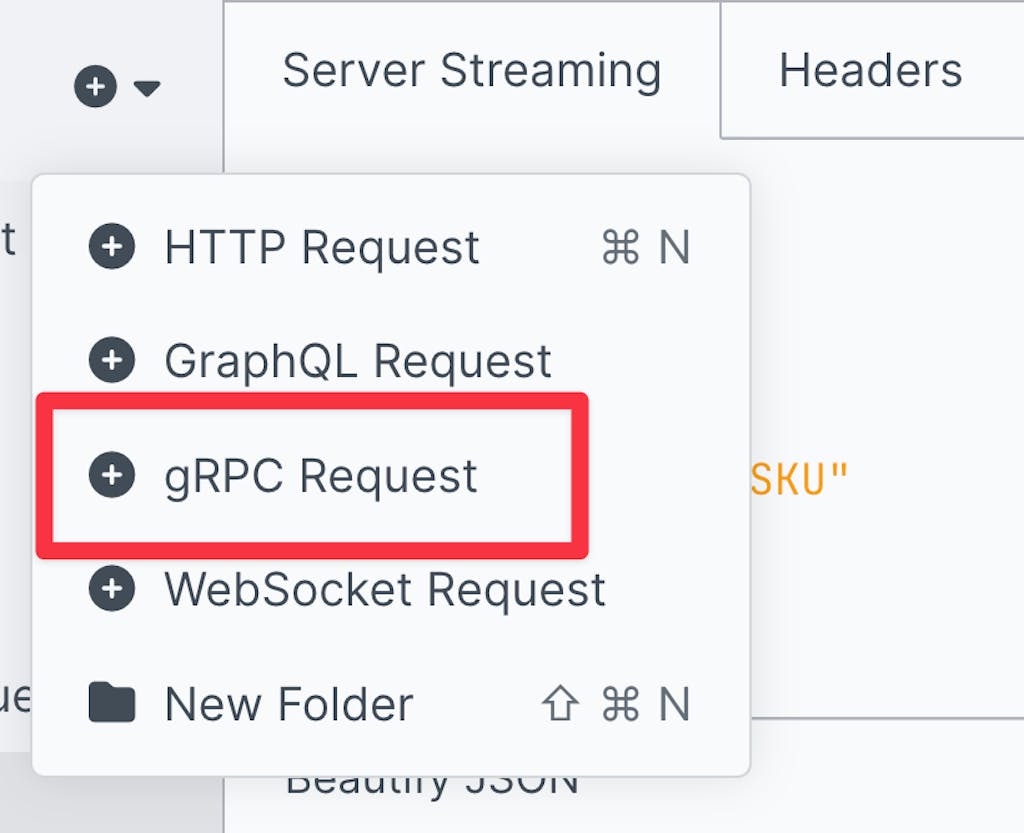Screen dimensions: 1024x833
Task: Click the plus create-new icon
Action: tap(96, 88)
